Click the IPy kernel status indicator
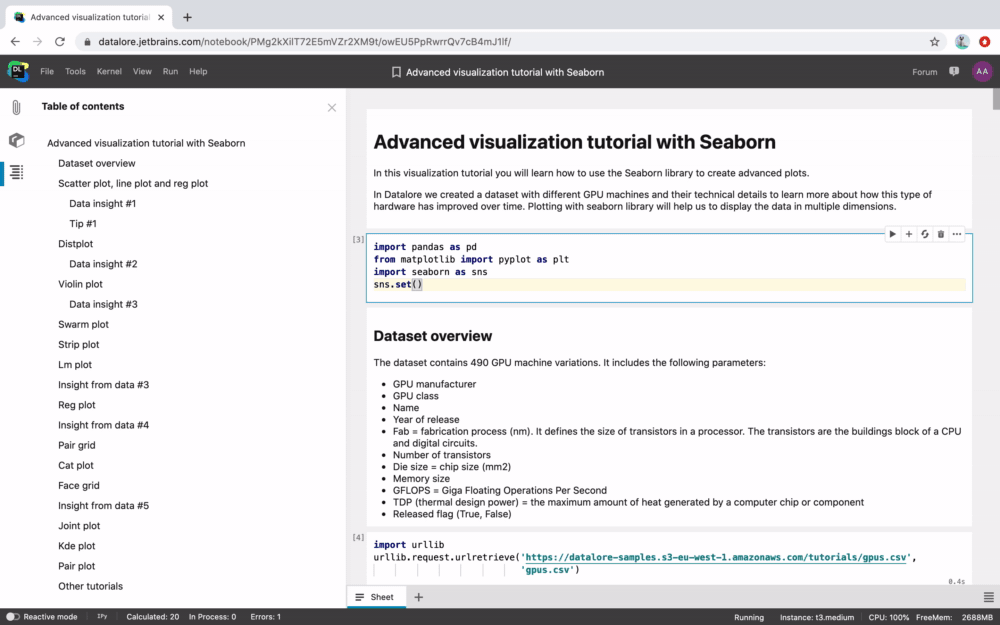Screen dimensions: 1000x625 (x=102, y=617)
